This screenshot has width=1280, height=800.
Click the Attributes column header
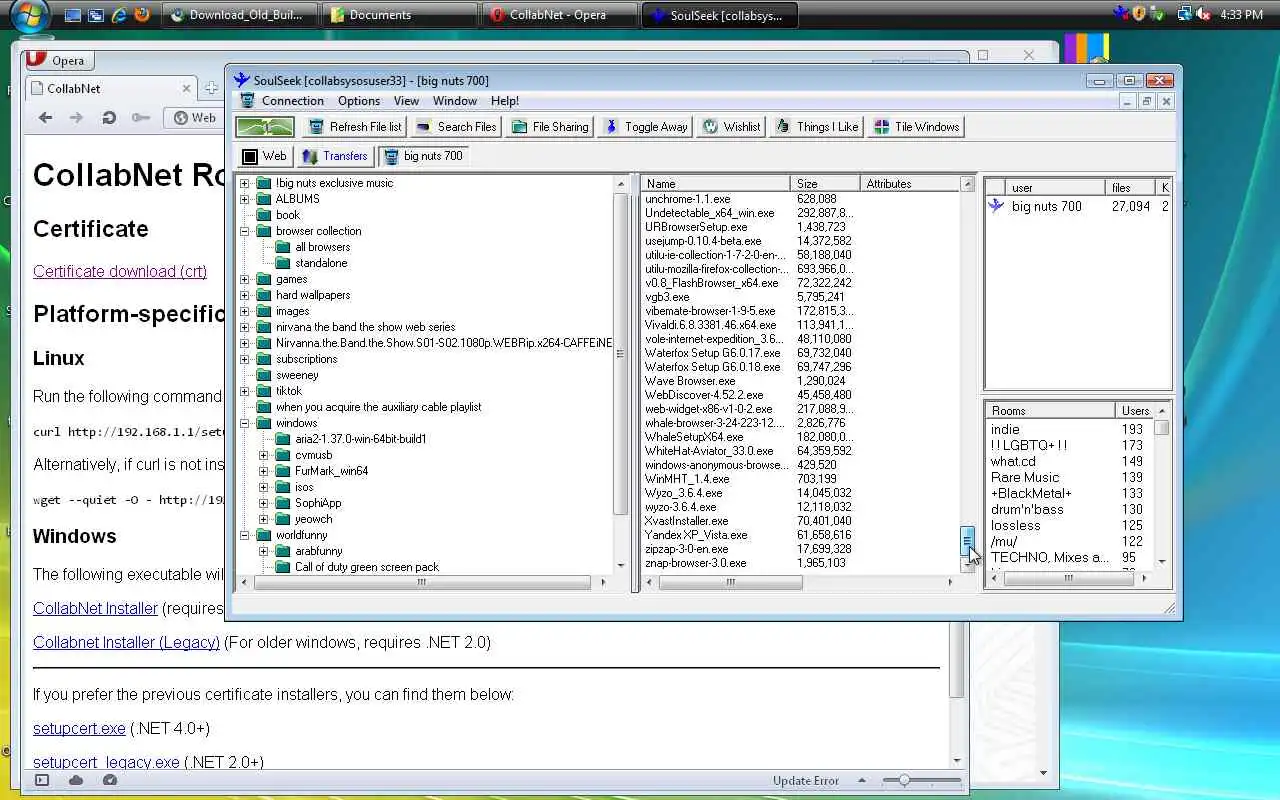910,184
